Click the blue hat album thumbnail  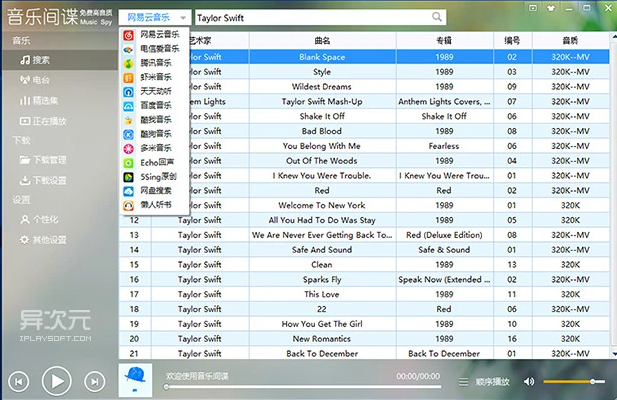135,380
